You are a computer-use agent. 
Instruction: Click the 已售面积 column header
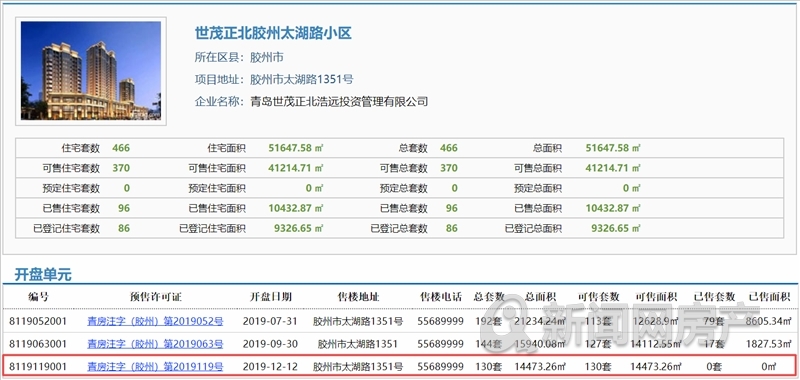click(x=769, y=297)
